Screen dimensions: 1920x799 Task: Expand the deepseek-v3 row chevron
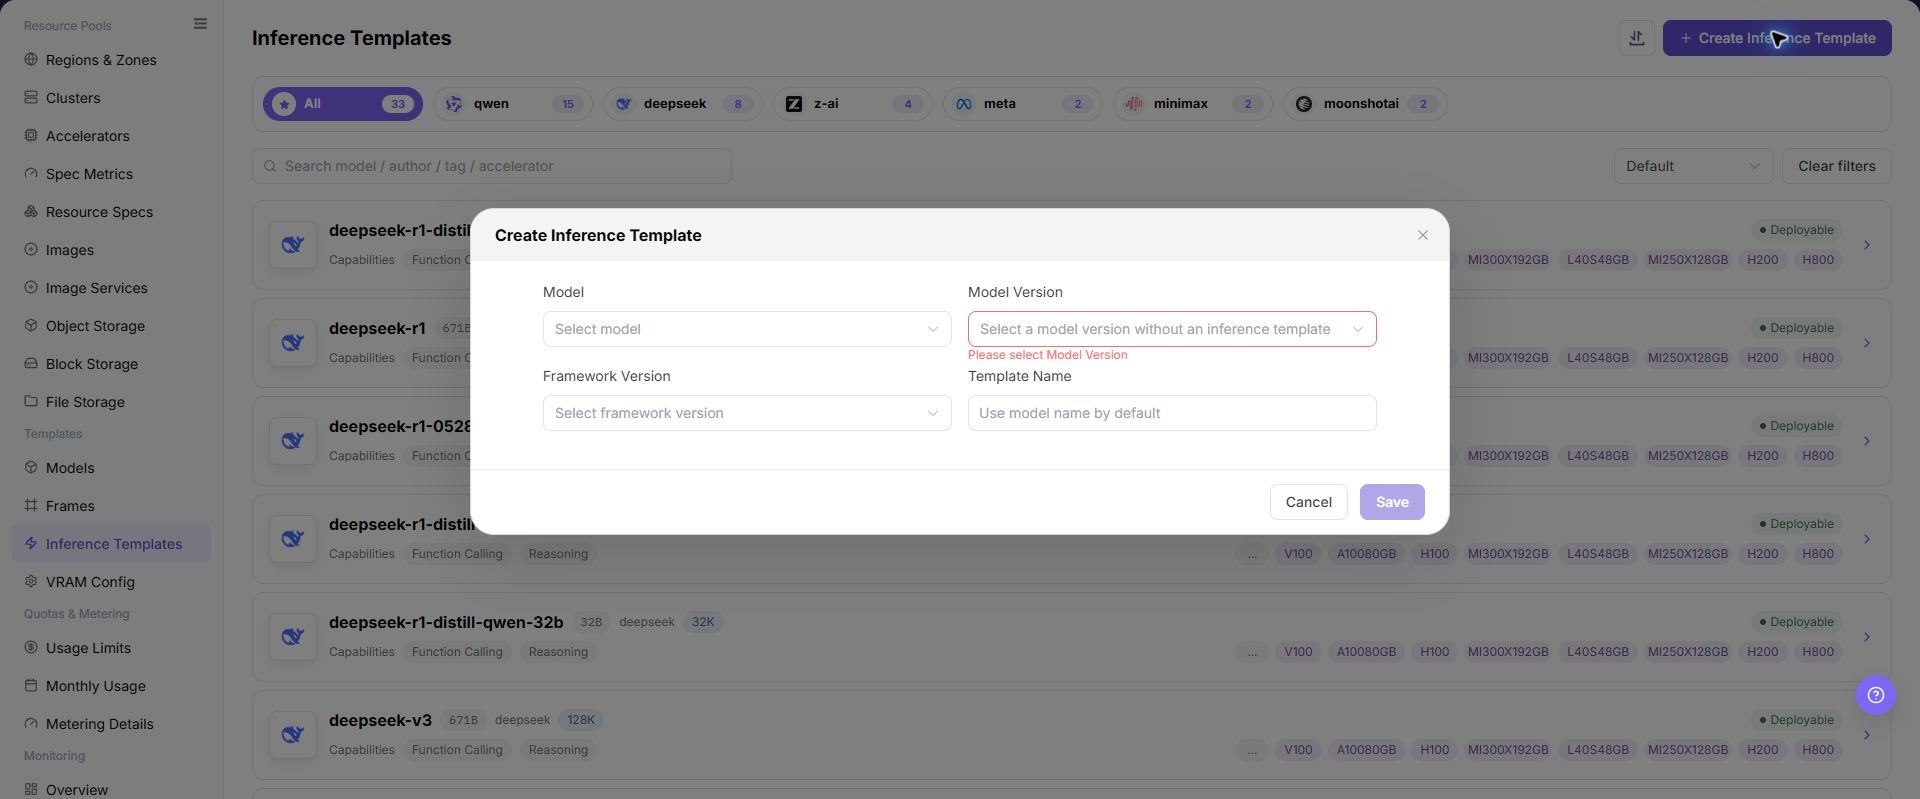click(1867, 735)
